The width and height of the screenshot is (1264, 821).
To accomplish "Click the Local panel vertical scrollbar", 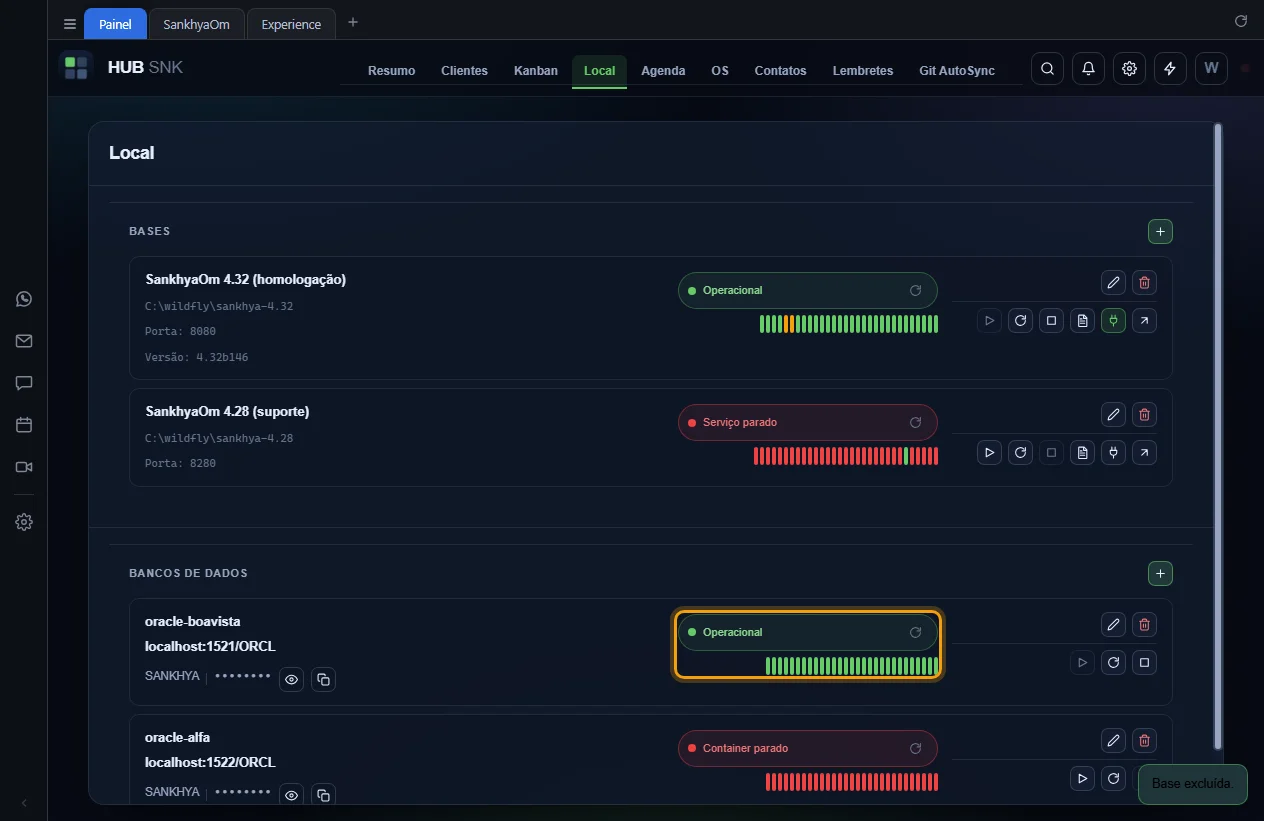I will coord(1217,436).
